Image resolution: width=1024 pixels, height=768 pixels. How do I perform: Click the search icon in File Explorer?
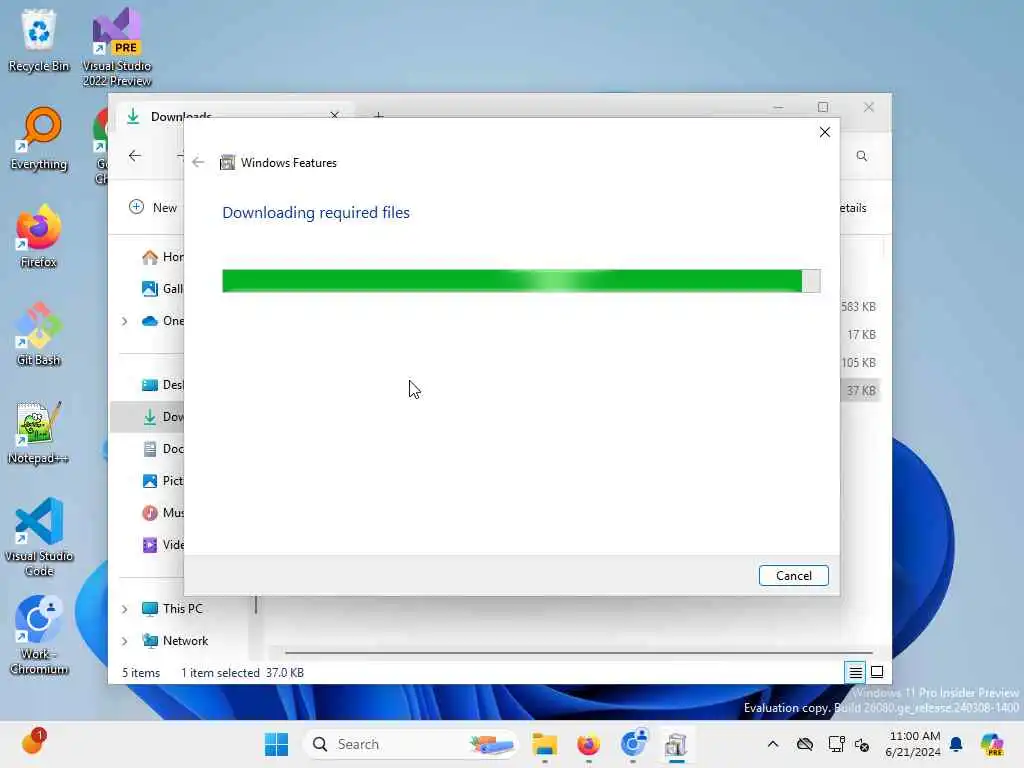pos(861,155)
